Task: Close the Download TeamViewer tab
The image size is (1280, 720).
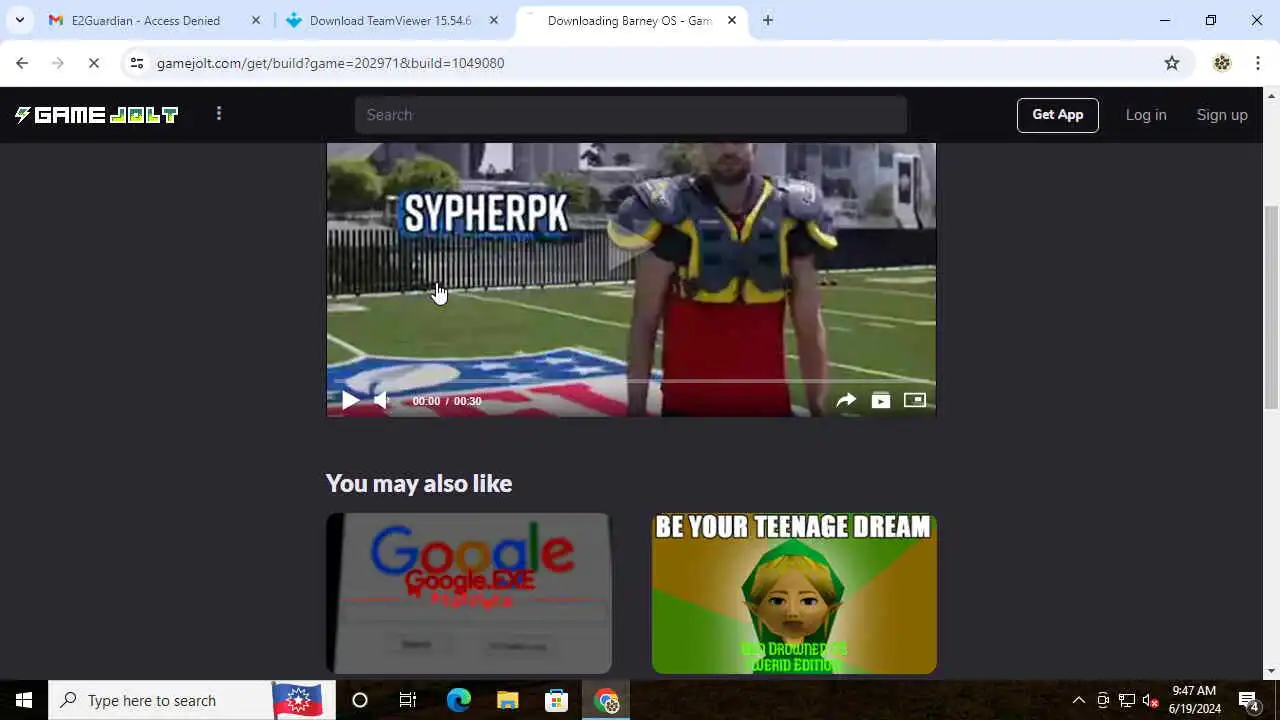Action: coord(493,20)
